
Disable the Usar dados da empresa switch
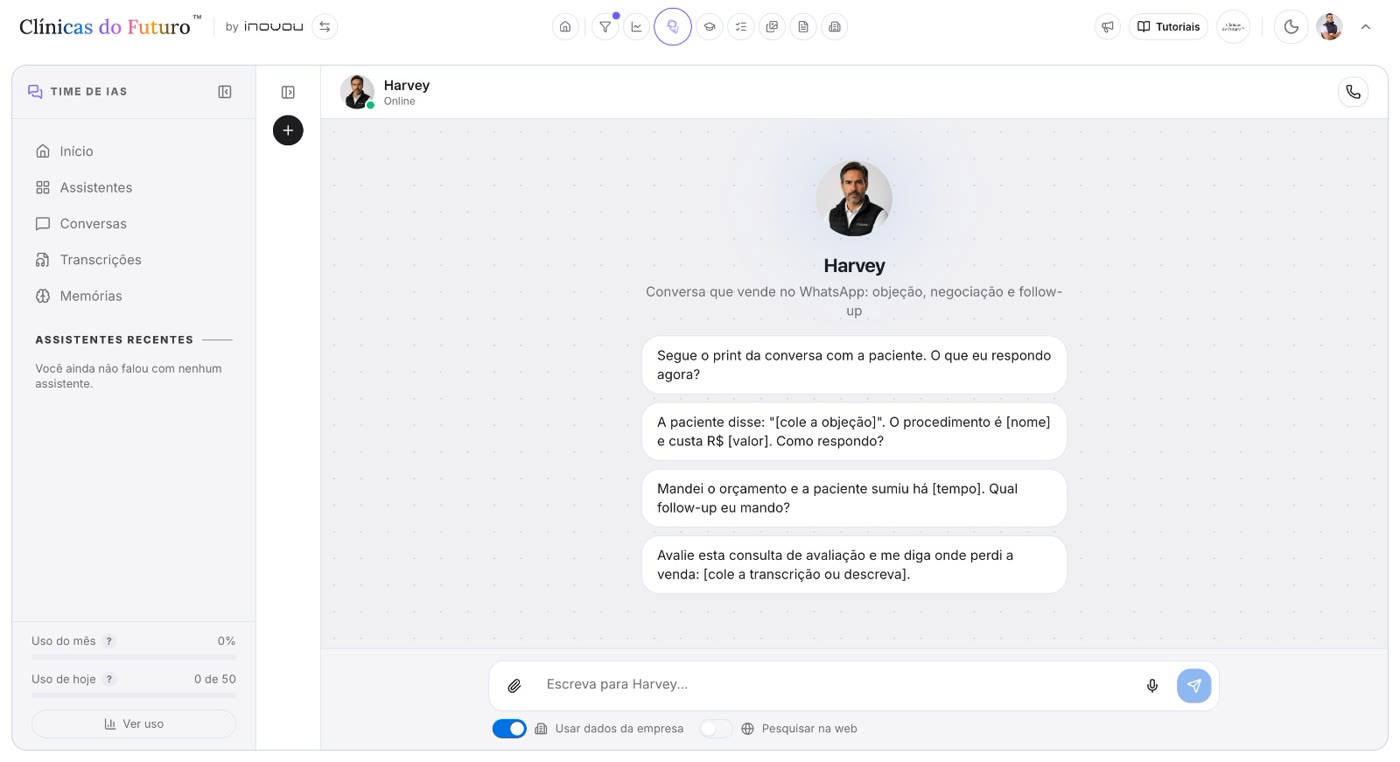coord(509,729)
